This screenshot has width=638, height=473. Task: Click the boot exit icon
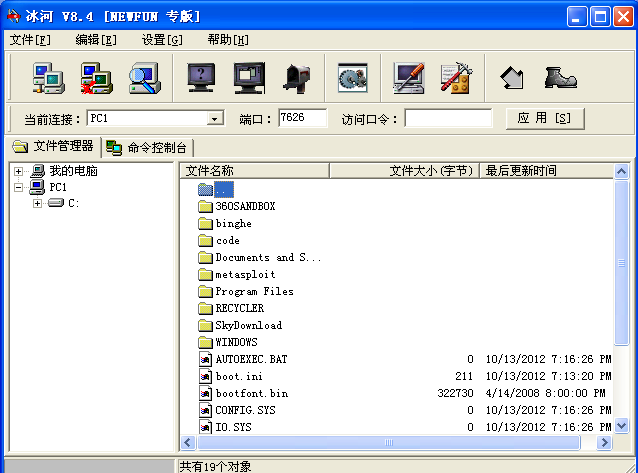[x=560, y=78]
